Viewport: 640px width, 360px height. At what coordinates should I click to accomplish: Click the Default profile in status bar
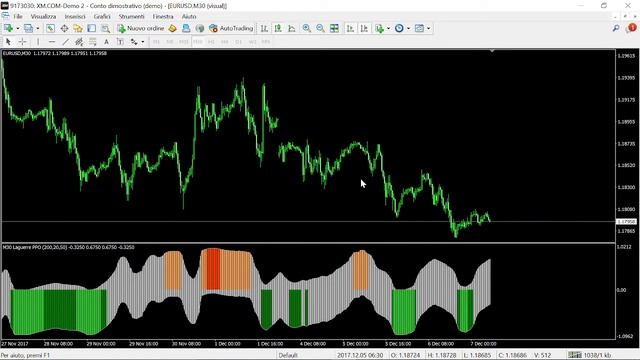click(288, 355)
